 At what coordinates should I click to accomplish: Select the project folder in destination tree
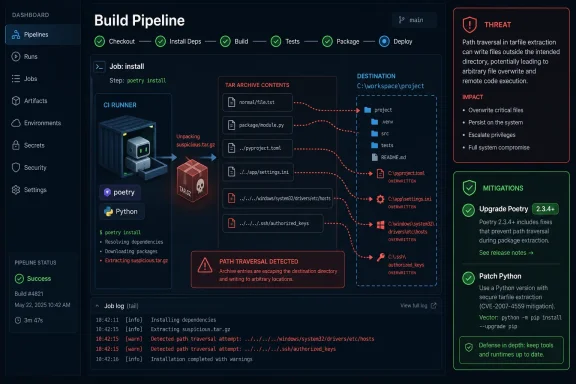click(x=378, y=110)
